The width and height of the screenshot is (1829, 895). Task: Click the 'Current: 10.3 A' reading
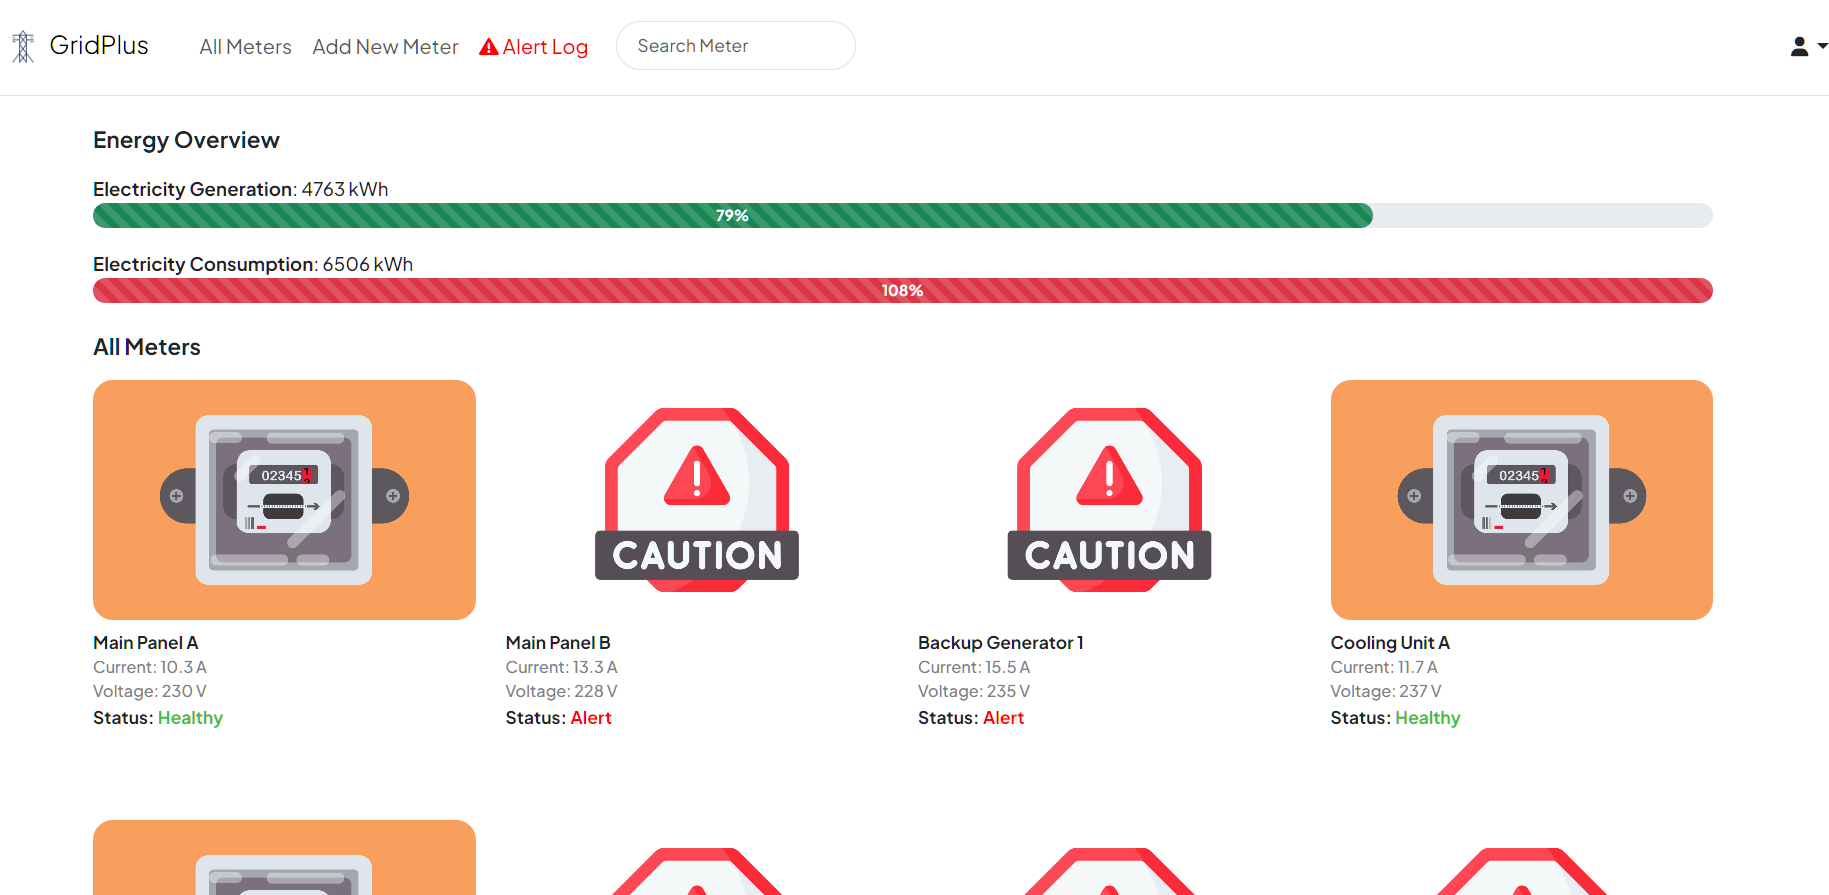pos(150,667)
